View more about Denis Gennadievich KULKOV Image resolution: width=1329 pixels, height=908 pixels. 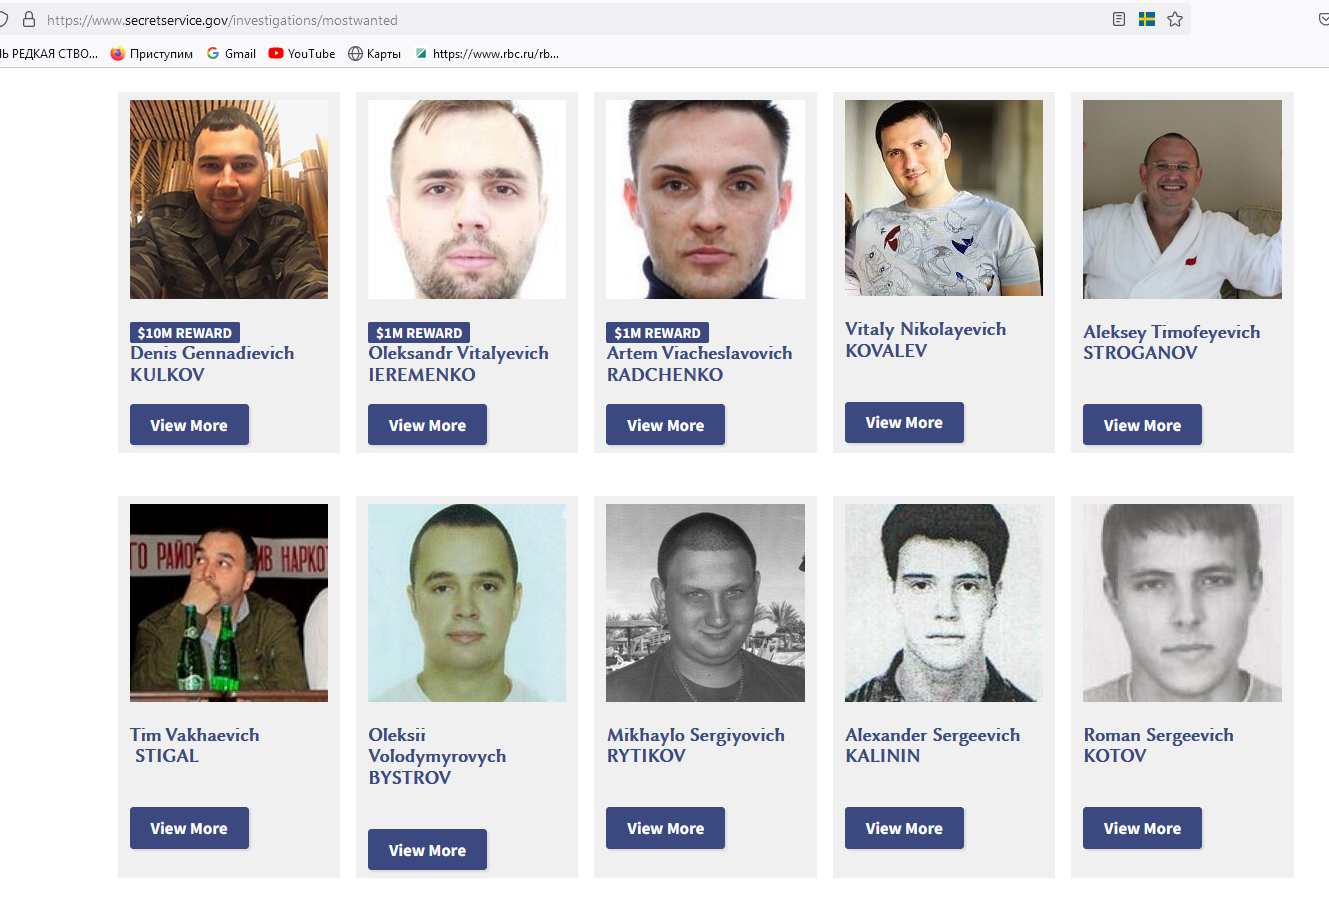click(189, 425)
